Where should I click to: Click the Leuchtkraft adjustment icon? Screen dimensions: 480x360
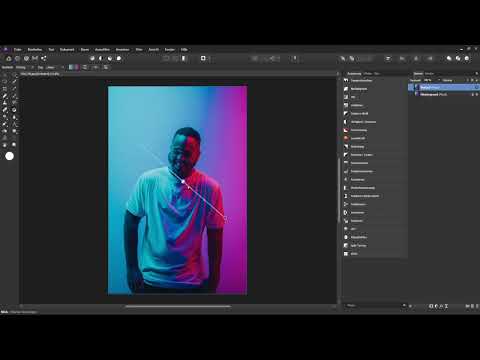pyautogui.click(x=346, y=138)
